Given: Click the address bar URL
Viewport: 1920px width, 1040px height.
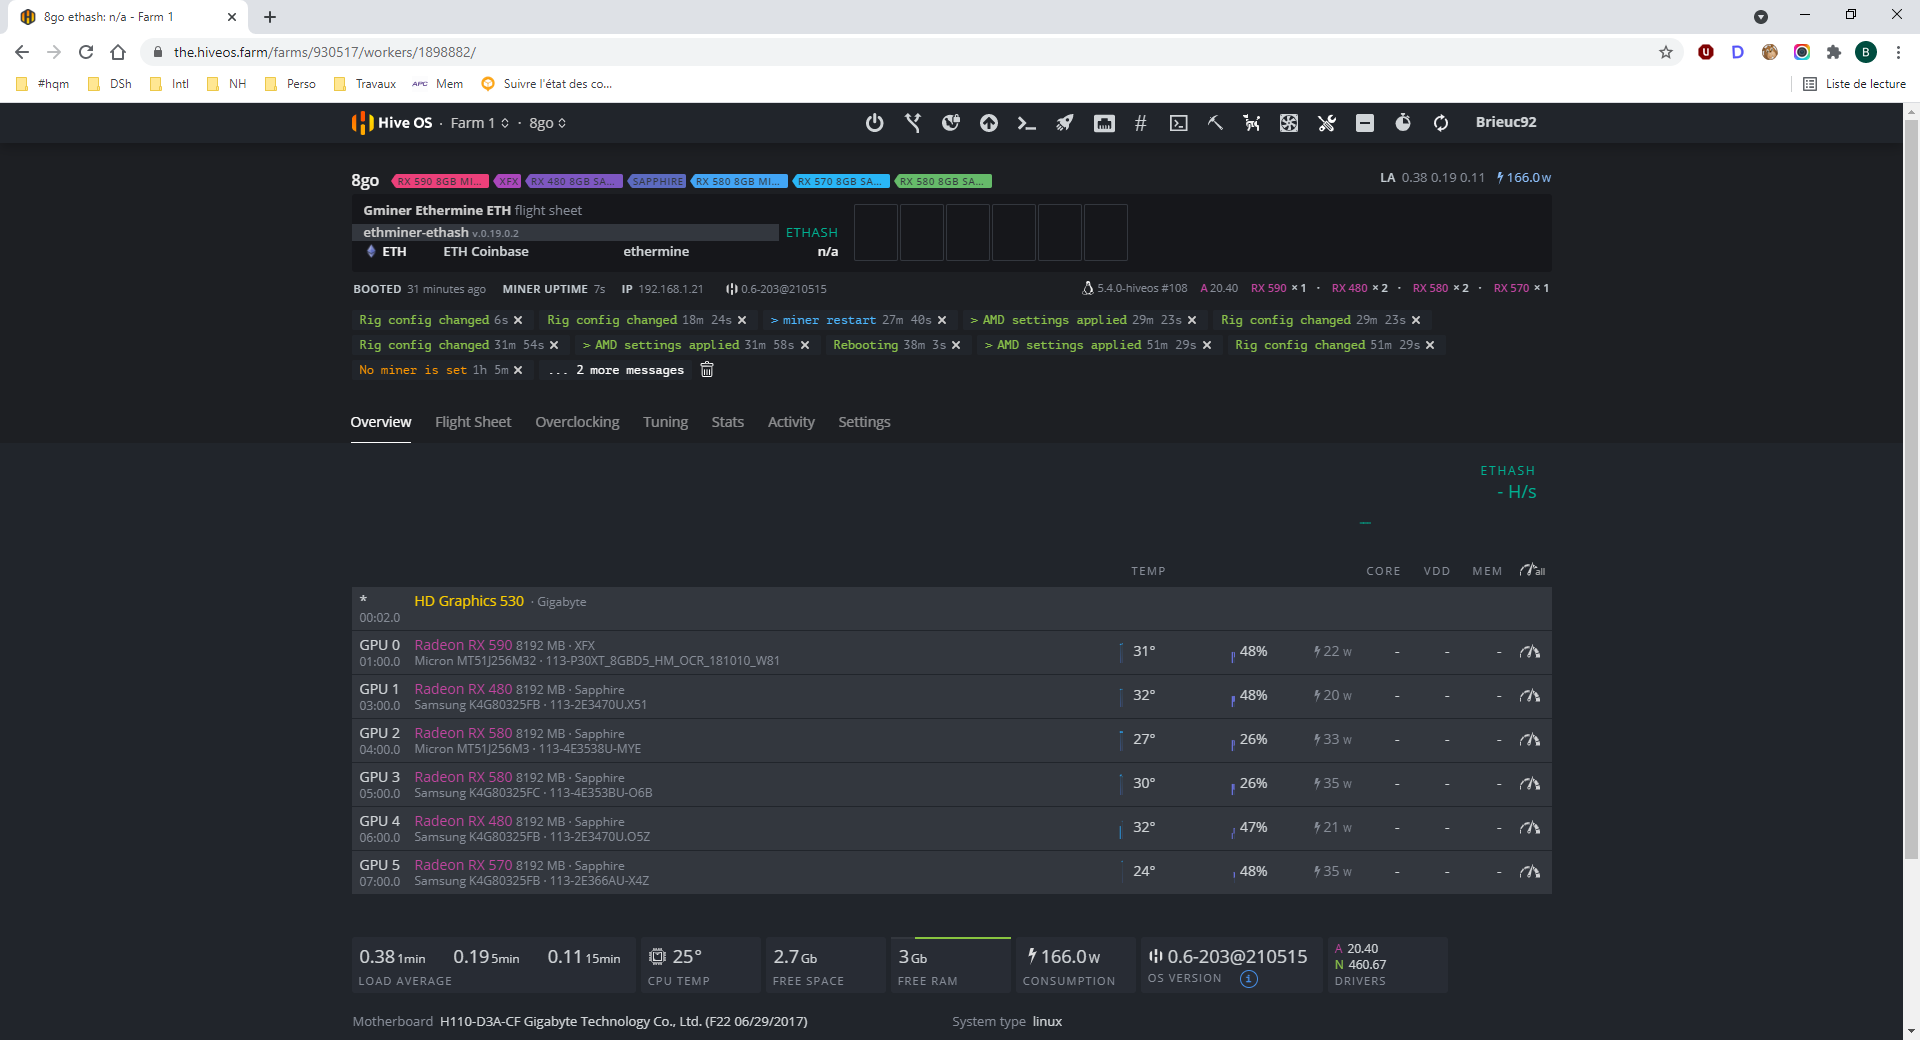Looking at the screenshot, I should [324, 52].
